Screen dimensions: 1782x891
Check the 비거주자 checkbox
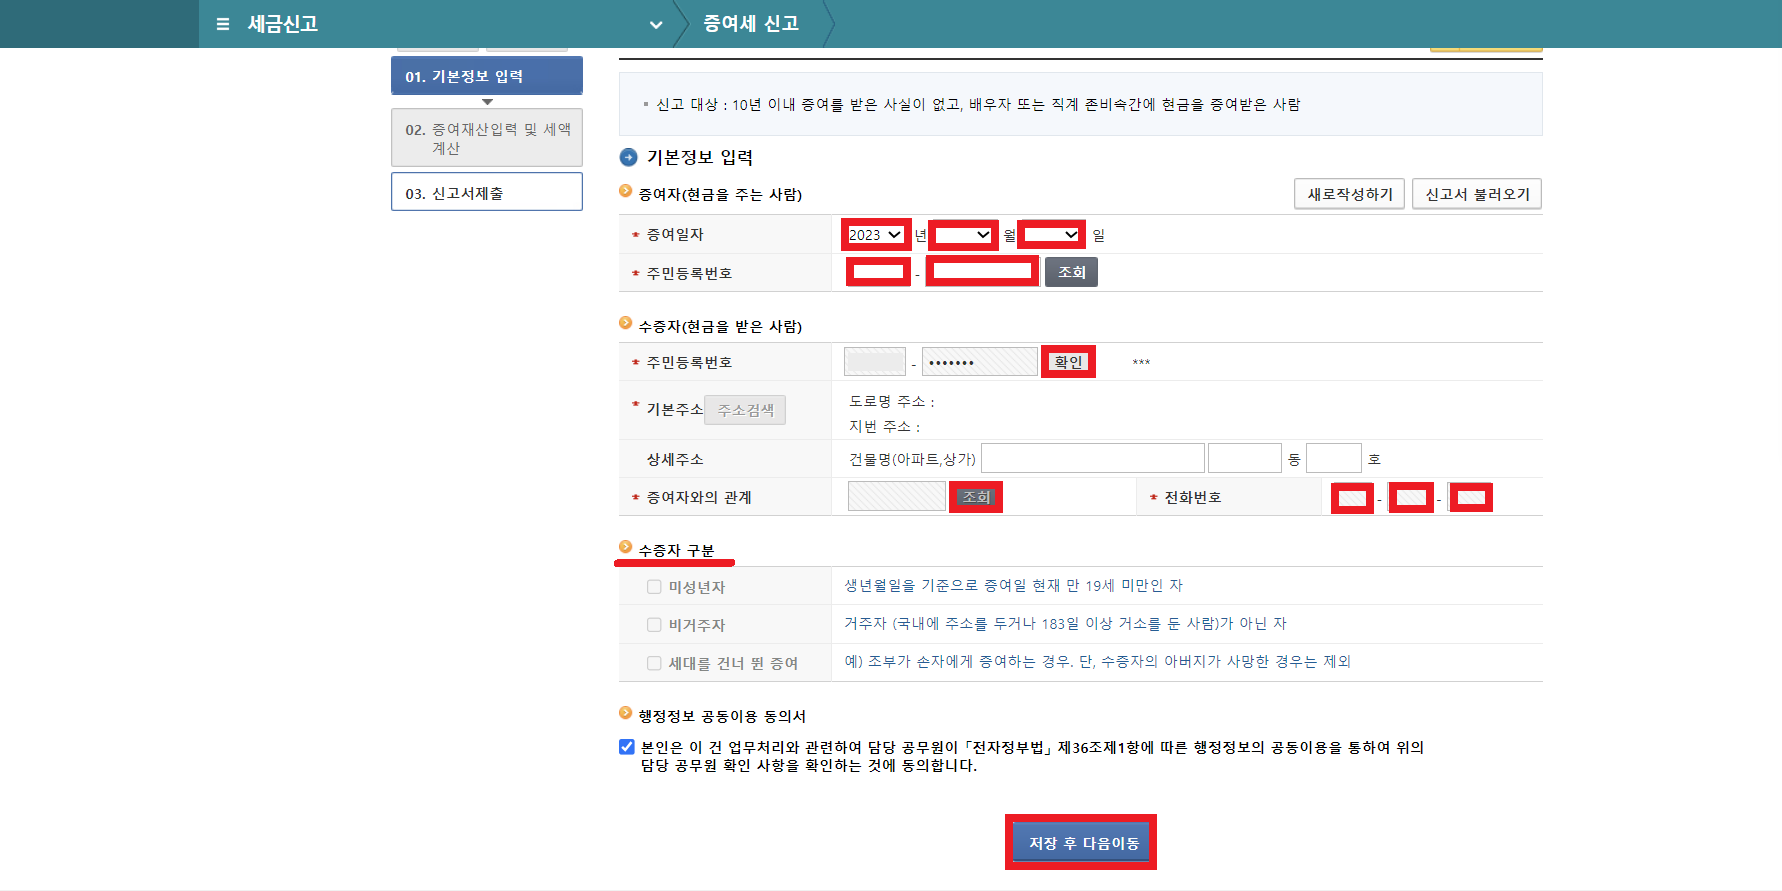coord(654,625)
